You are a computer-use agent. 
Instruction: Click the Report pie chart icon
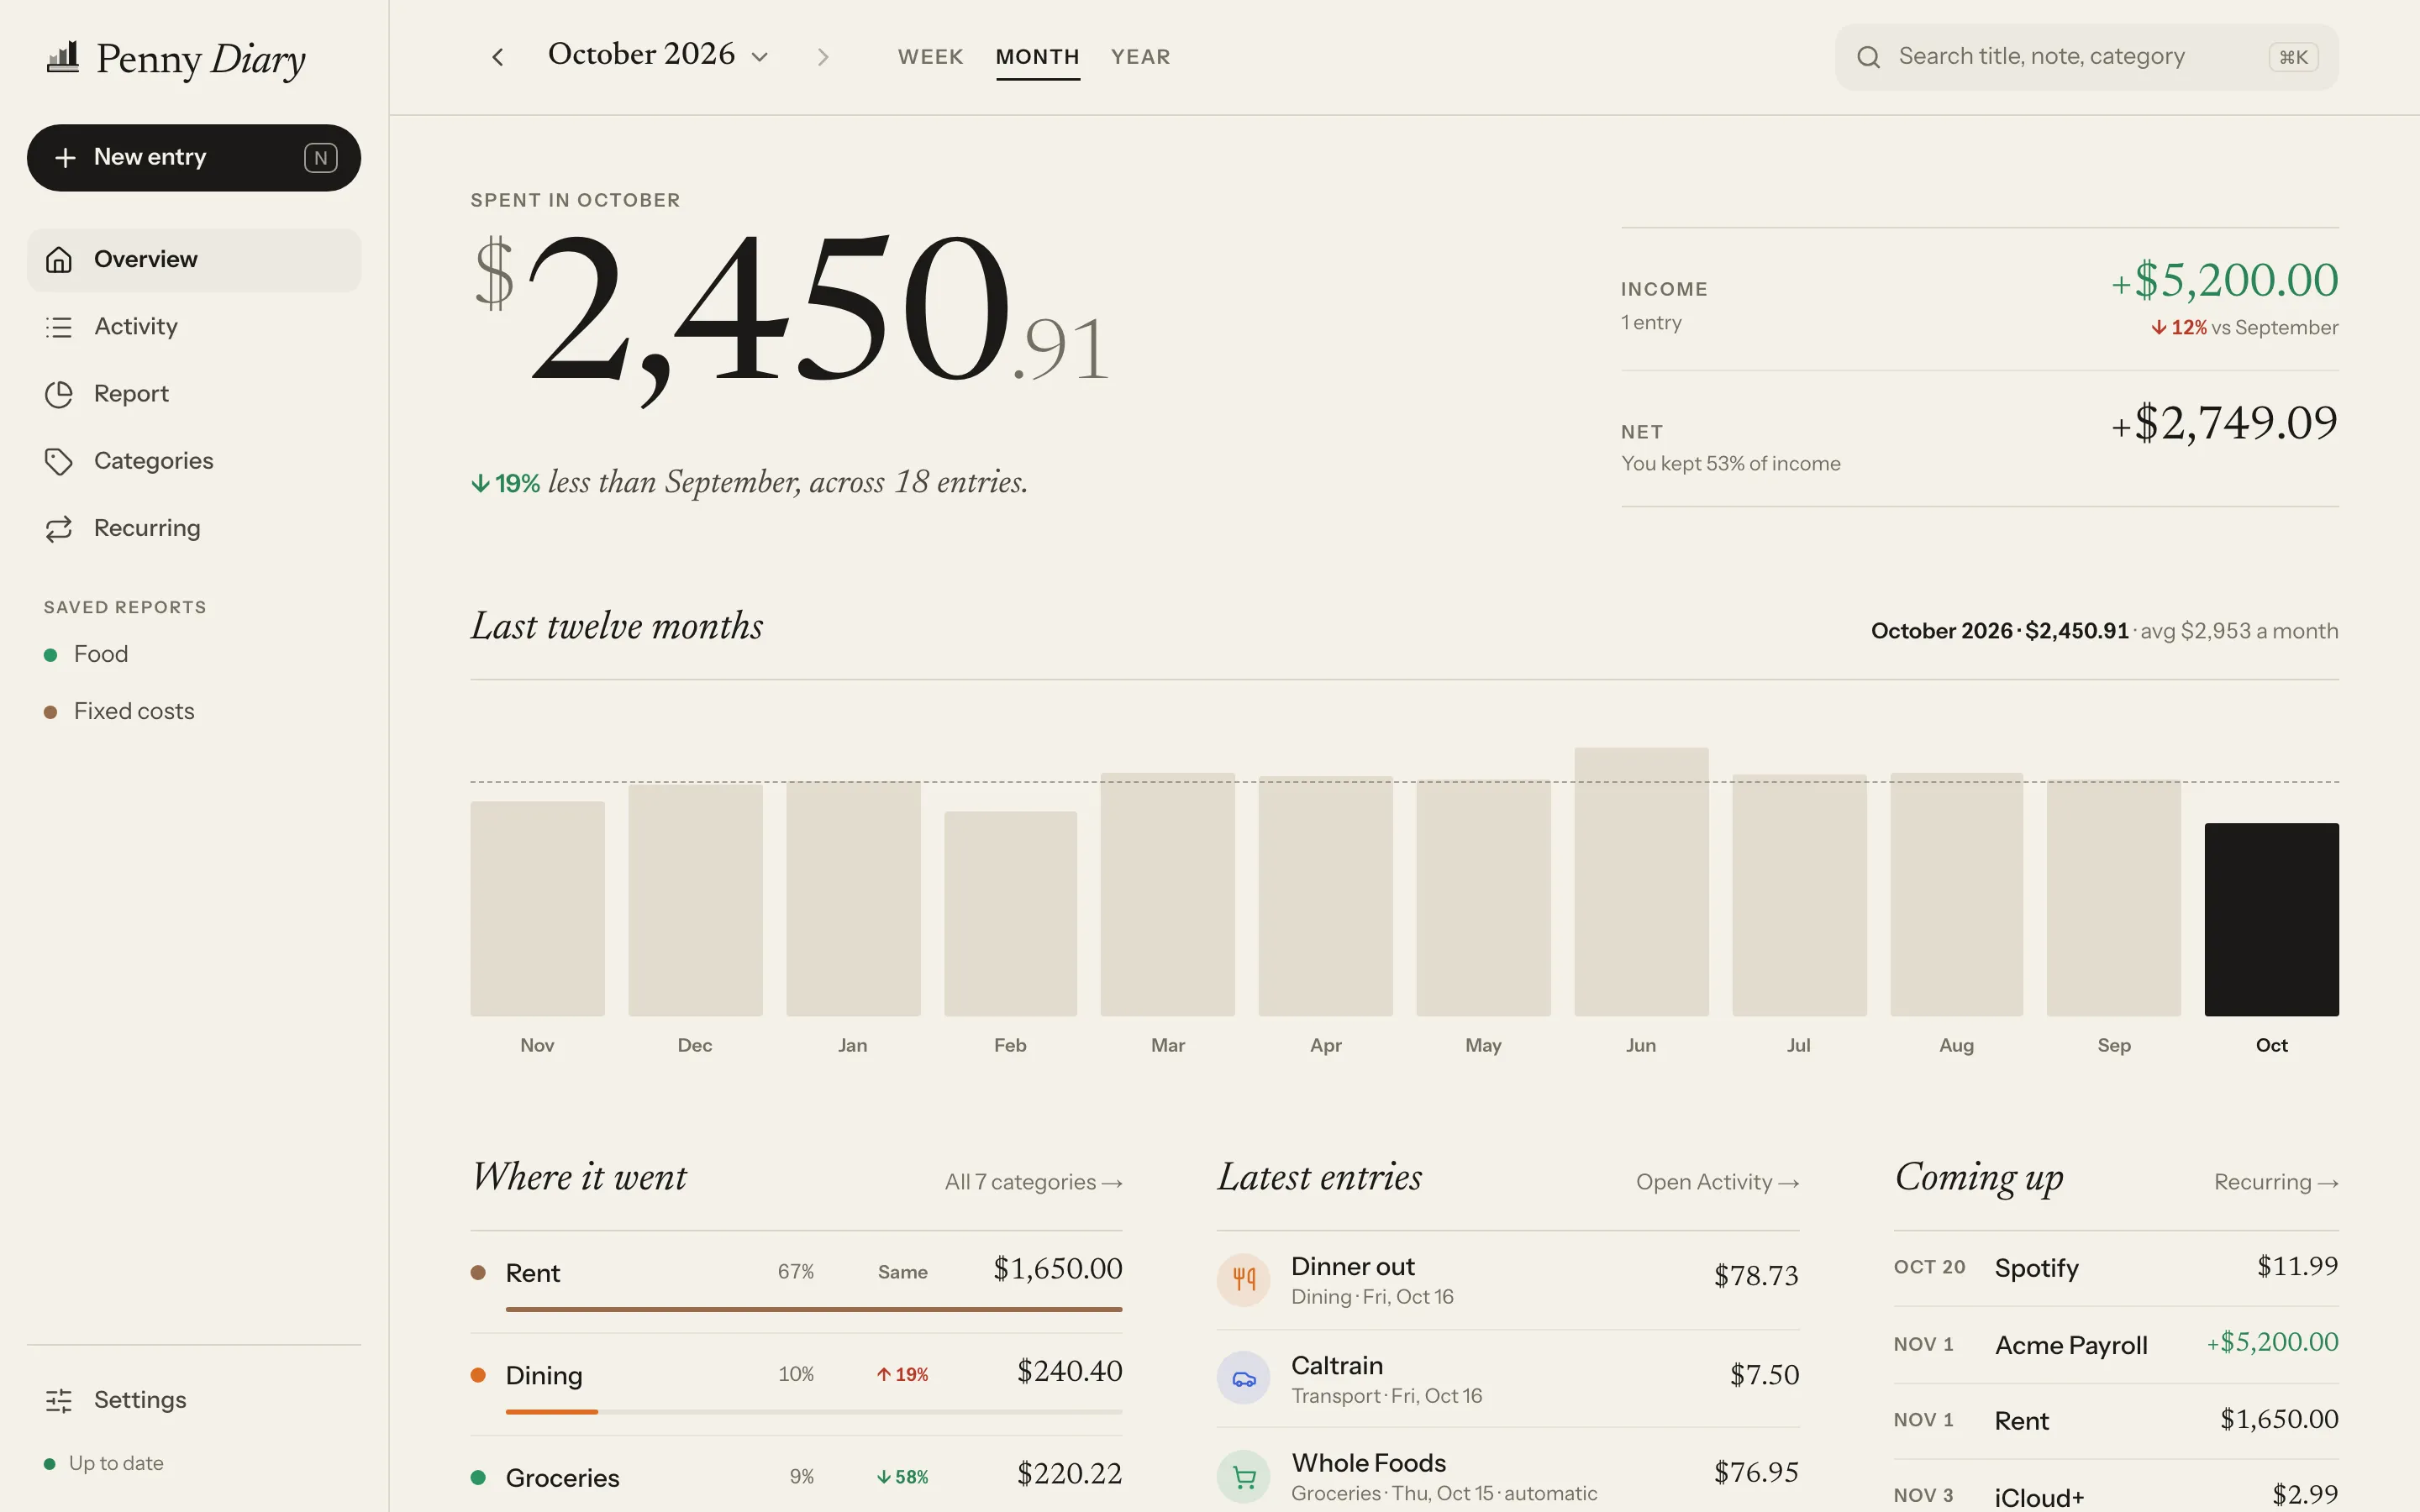(59, 394)
